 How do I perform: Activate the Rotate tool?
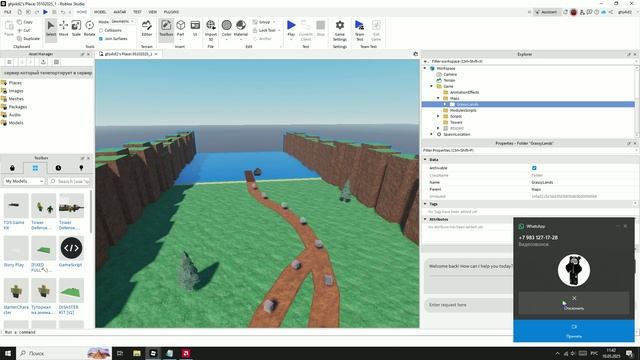(89, 29)
